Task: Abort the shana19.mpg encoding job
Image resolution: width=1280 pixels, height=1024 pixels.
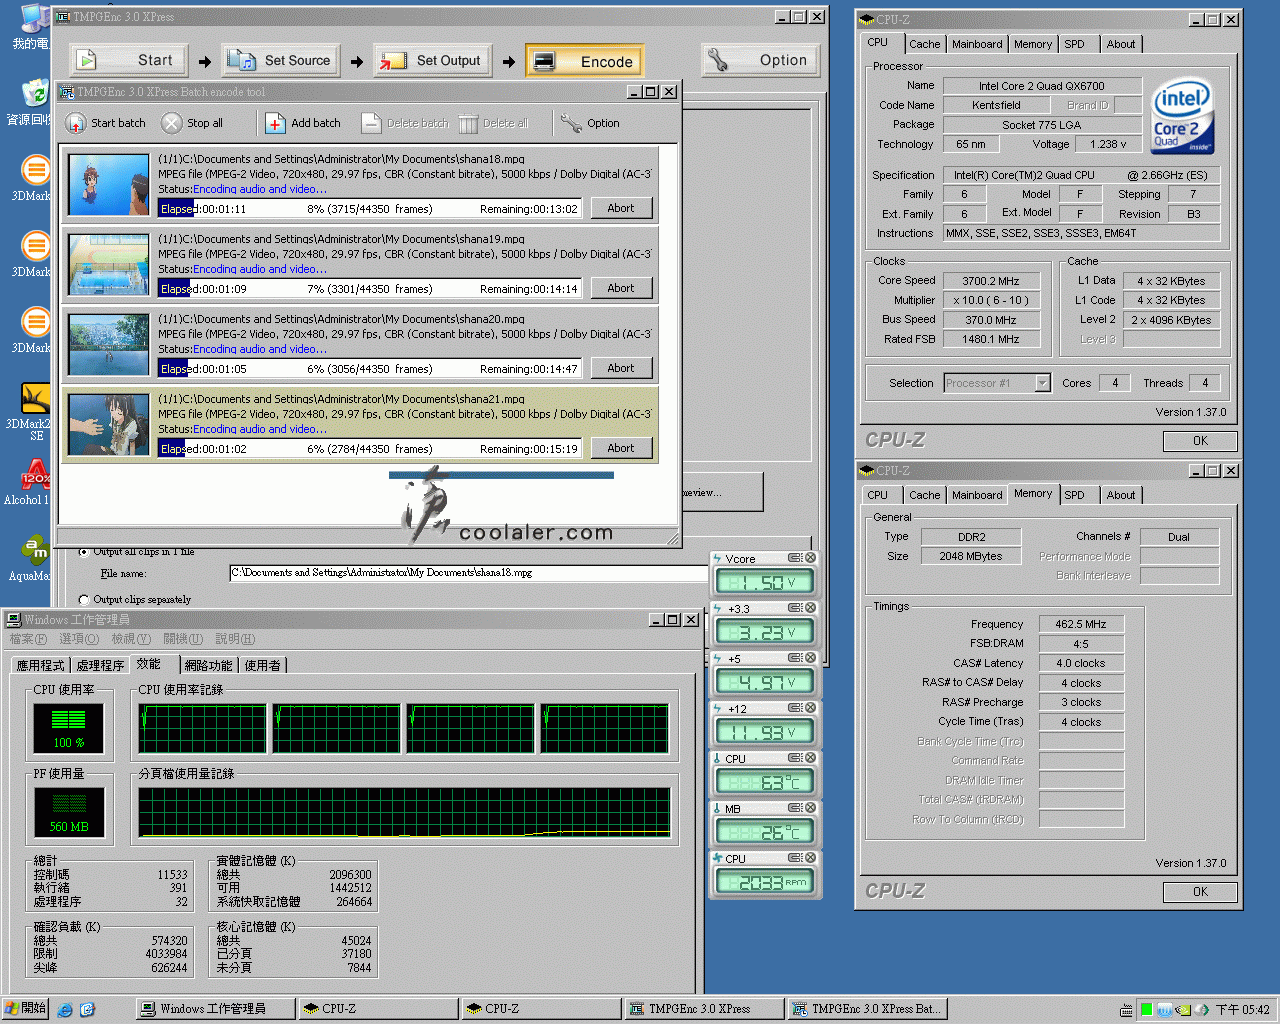Action: 621,288
